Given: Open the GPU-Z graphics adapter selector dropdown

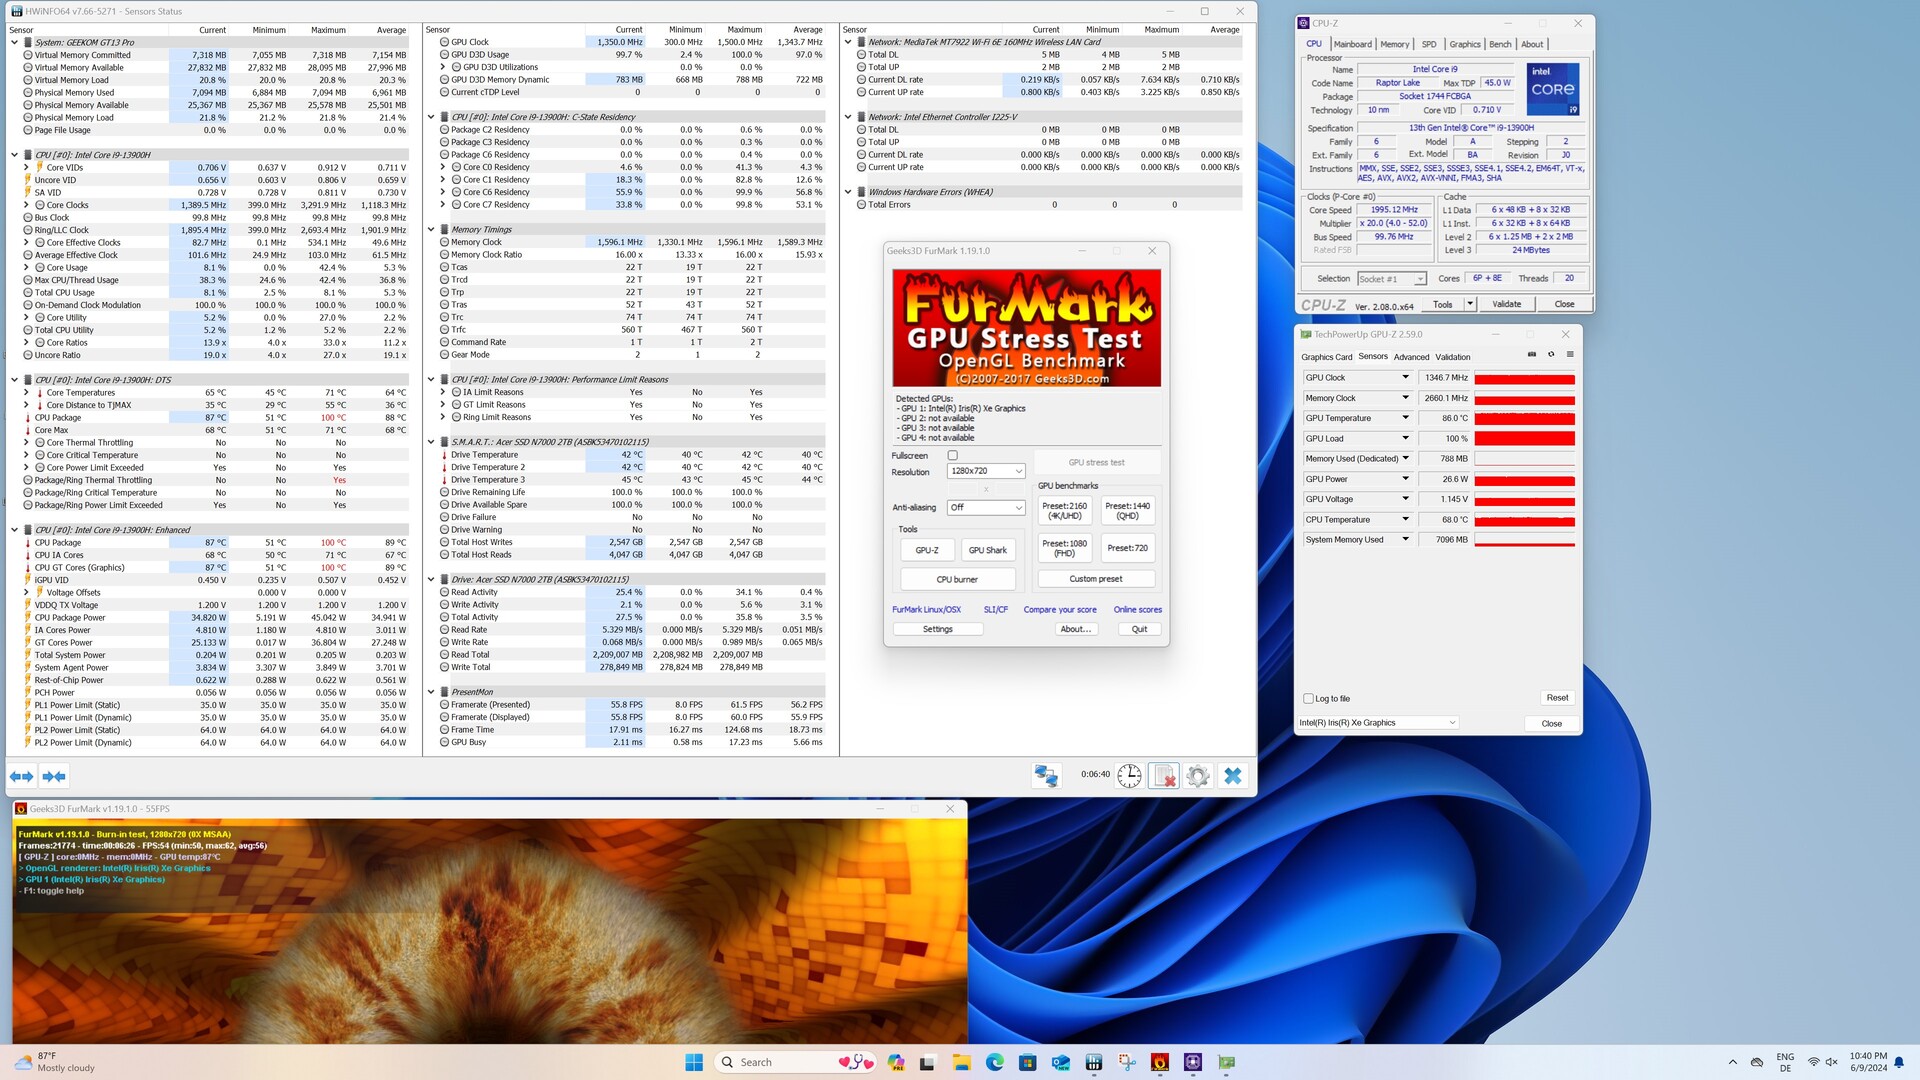Looking at the screenshot, I should (x=1378, y=722).
